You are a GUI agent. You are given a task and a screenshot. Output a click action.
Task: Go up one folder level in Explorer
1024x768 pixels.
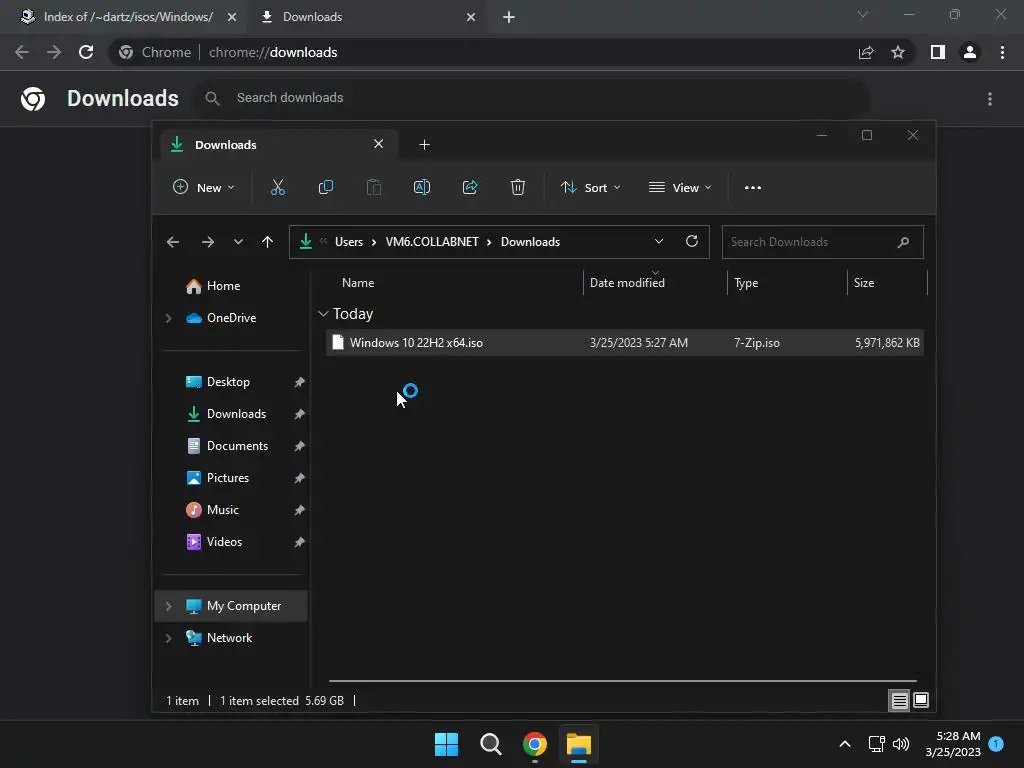click(x=267, y=242)
